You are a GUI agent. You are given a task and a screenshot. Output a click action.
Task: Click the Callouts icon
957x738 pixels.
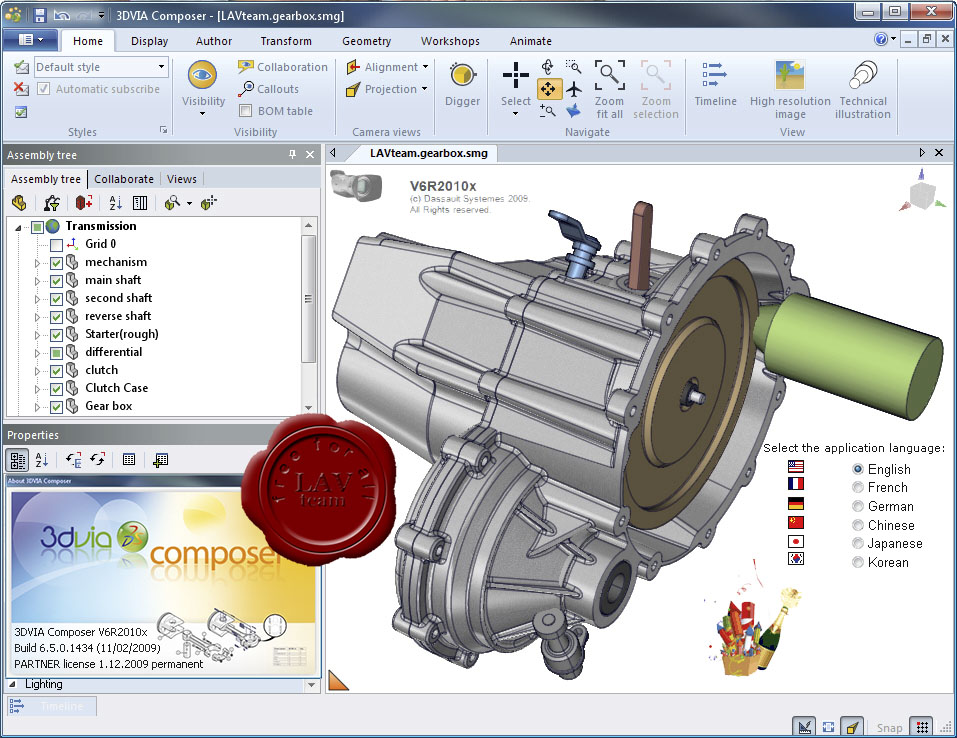coord(245,89)
